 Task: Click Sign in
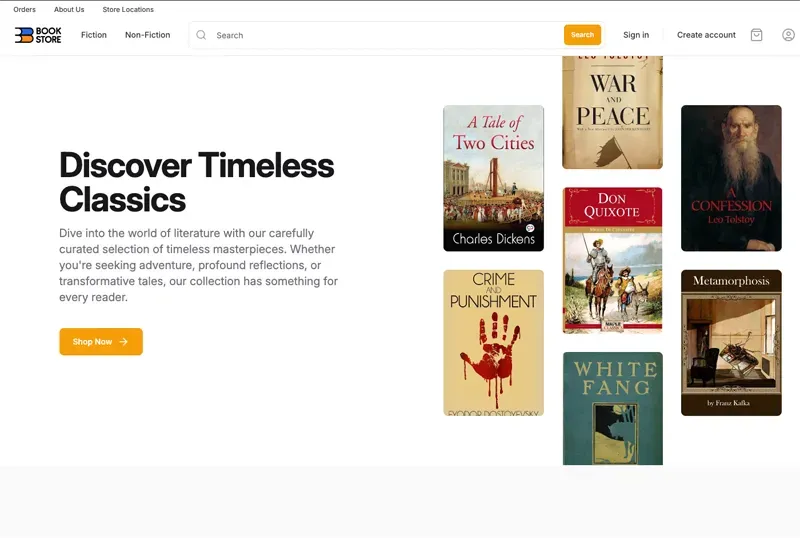click(x=636, y=35)
